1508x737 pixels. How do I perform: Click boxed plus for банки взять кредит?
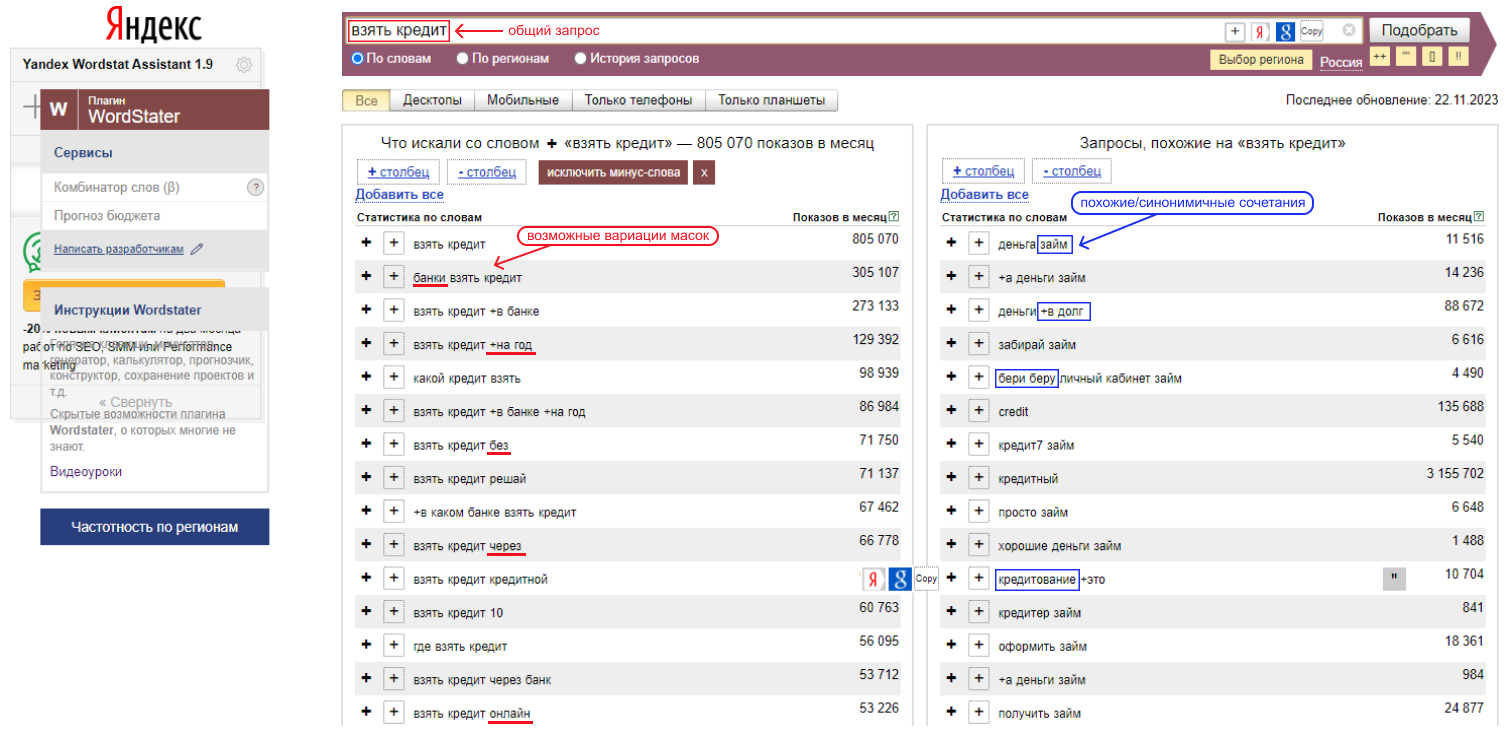tap(394, 277)
